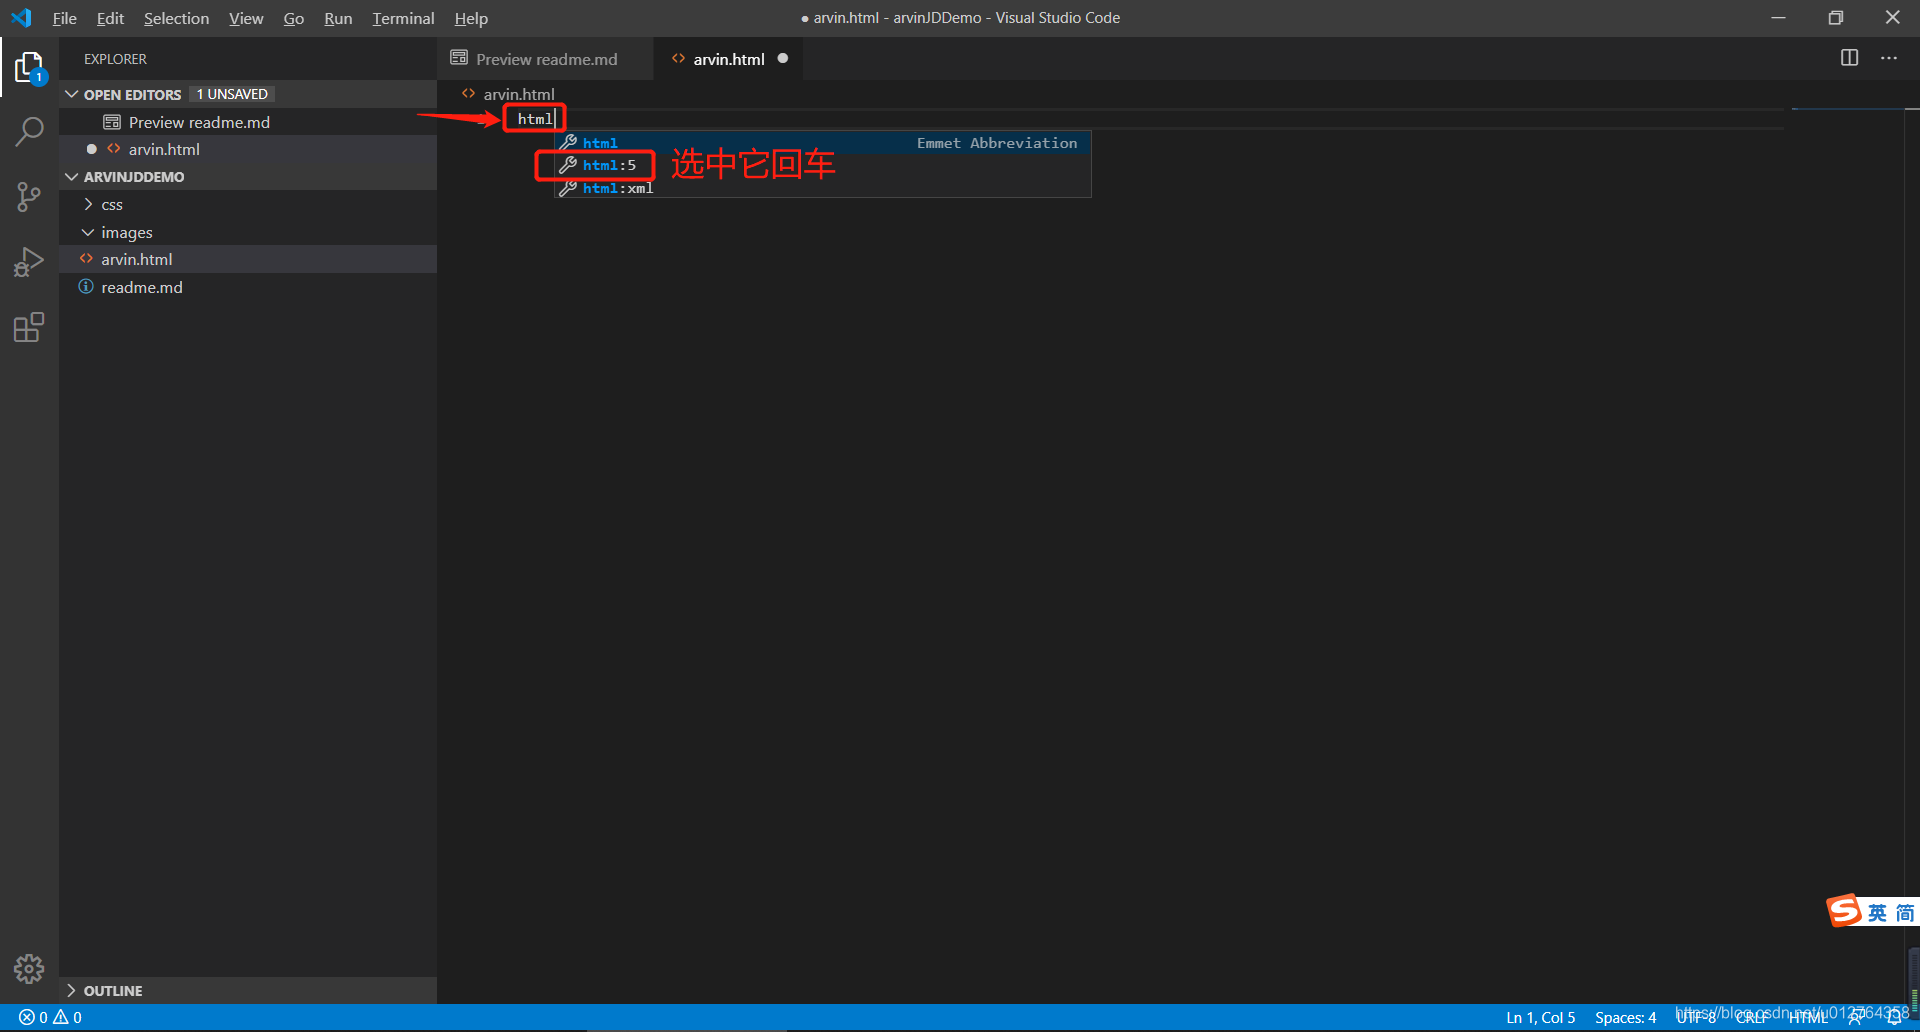1920x1032 pixels.
Task: Open the Go menu
Action: [293, 18]
